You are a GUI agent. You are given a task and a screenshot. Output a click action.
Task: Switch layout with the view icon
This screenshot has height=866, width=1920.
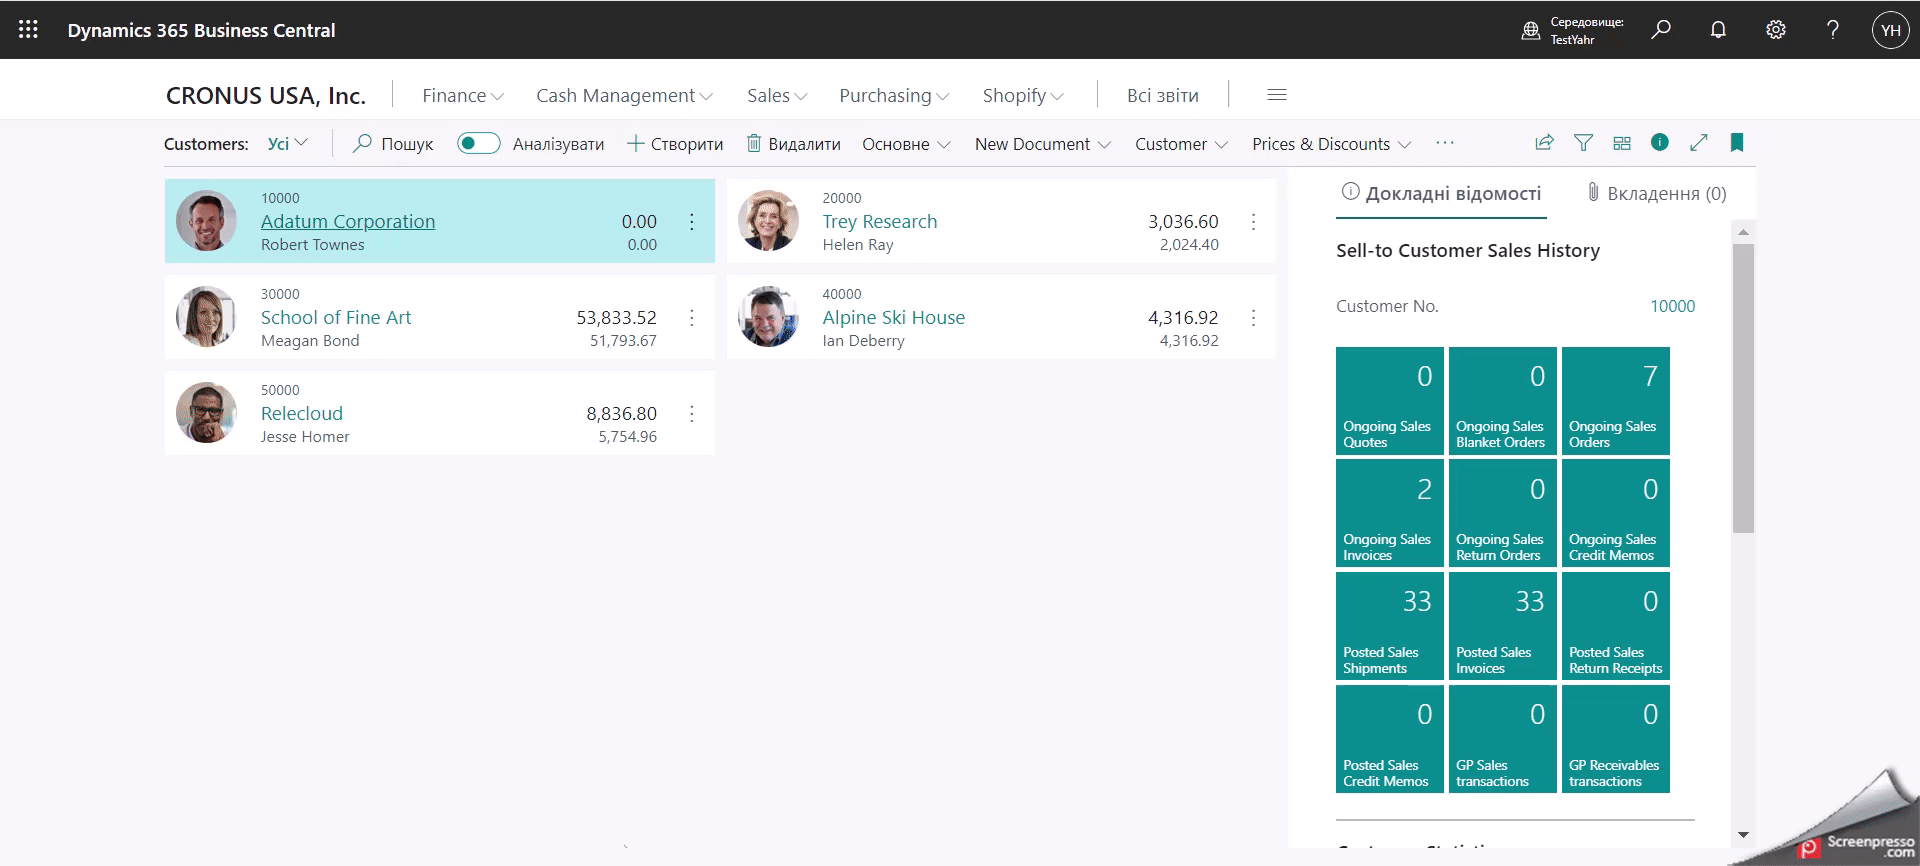(x=1622, y=143)
